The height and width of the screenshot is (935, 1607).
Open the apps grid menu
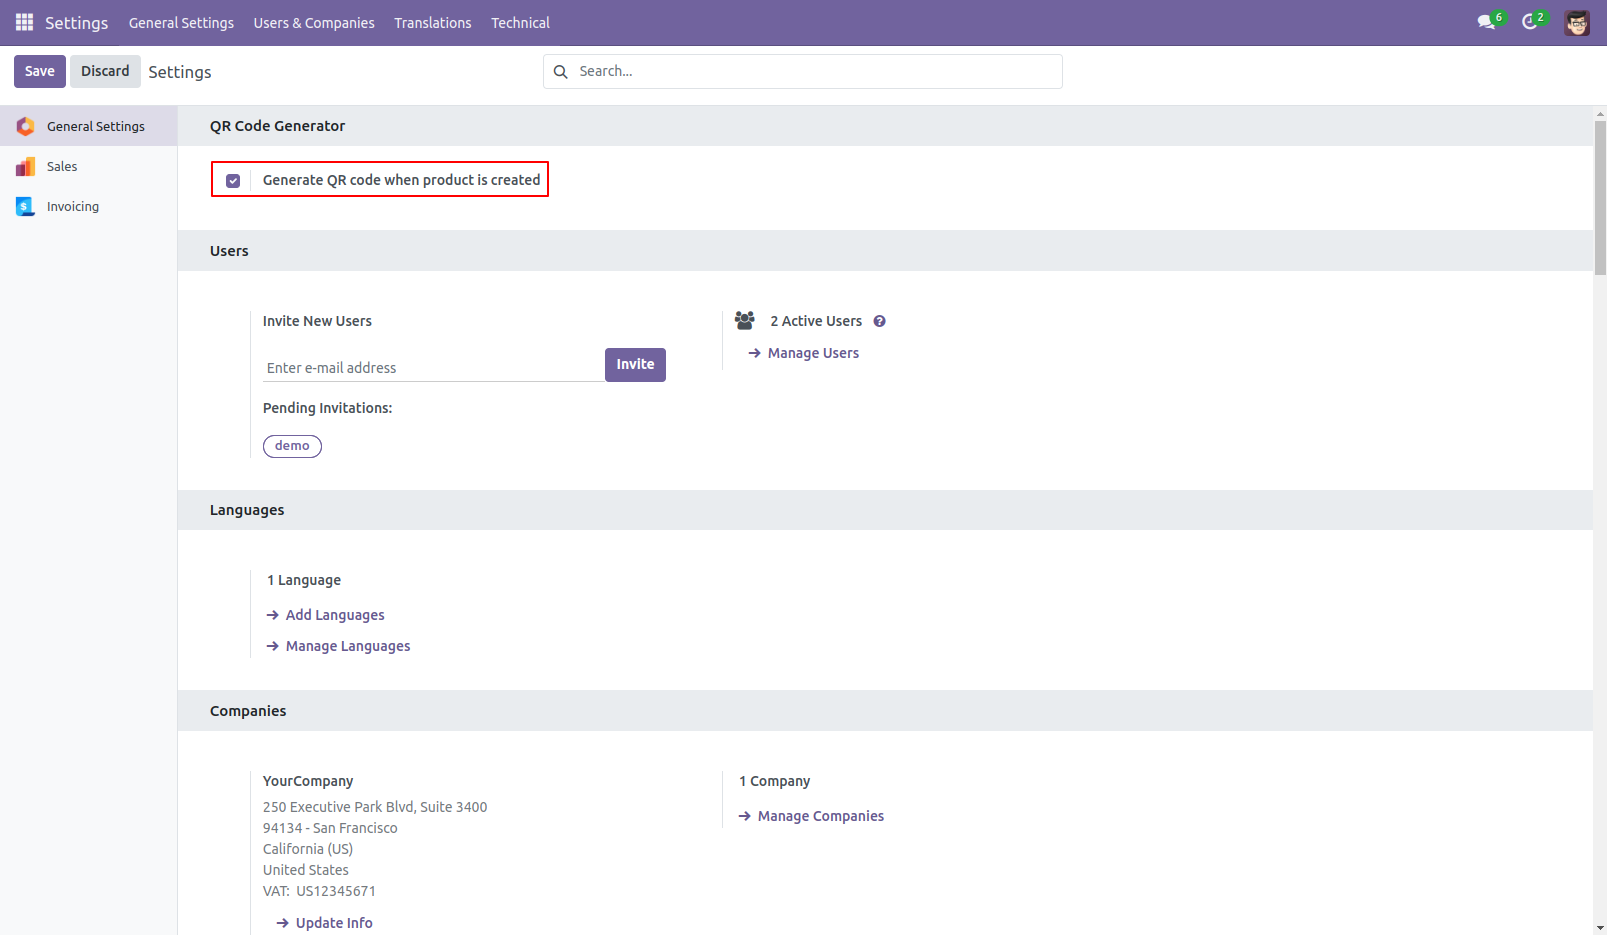coord(22,22)
